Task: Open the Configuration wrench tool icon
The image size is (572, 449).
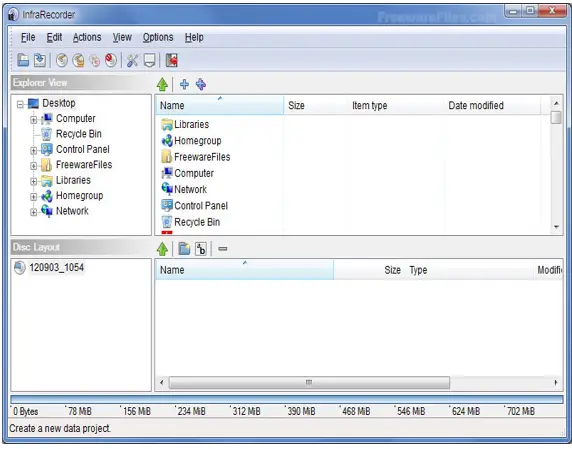Action: (x=132, y=60)
